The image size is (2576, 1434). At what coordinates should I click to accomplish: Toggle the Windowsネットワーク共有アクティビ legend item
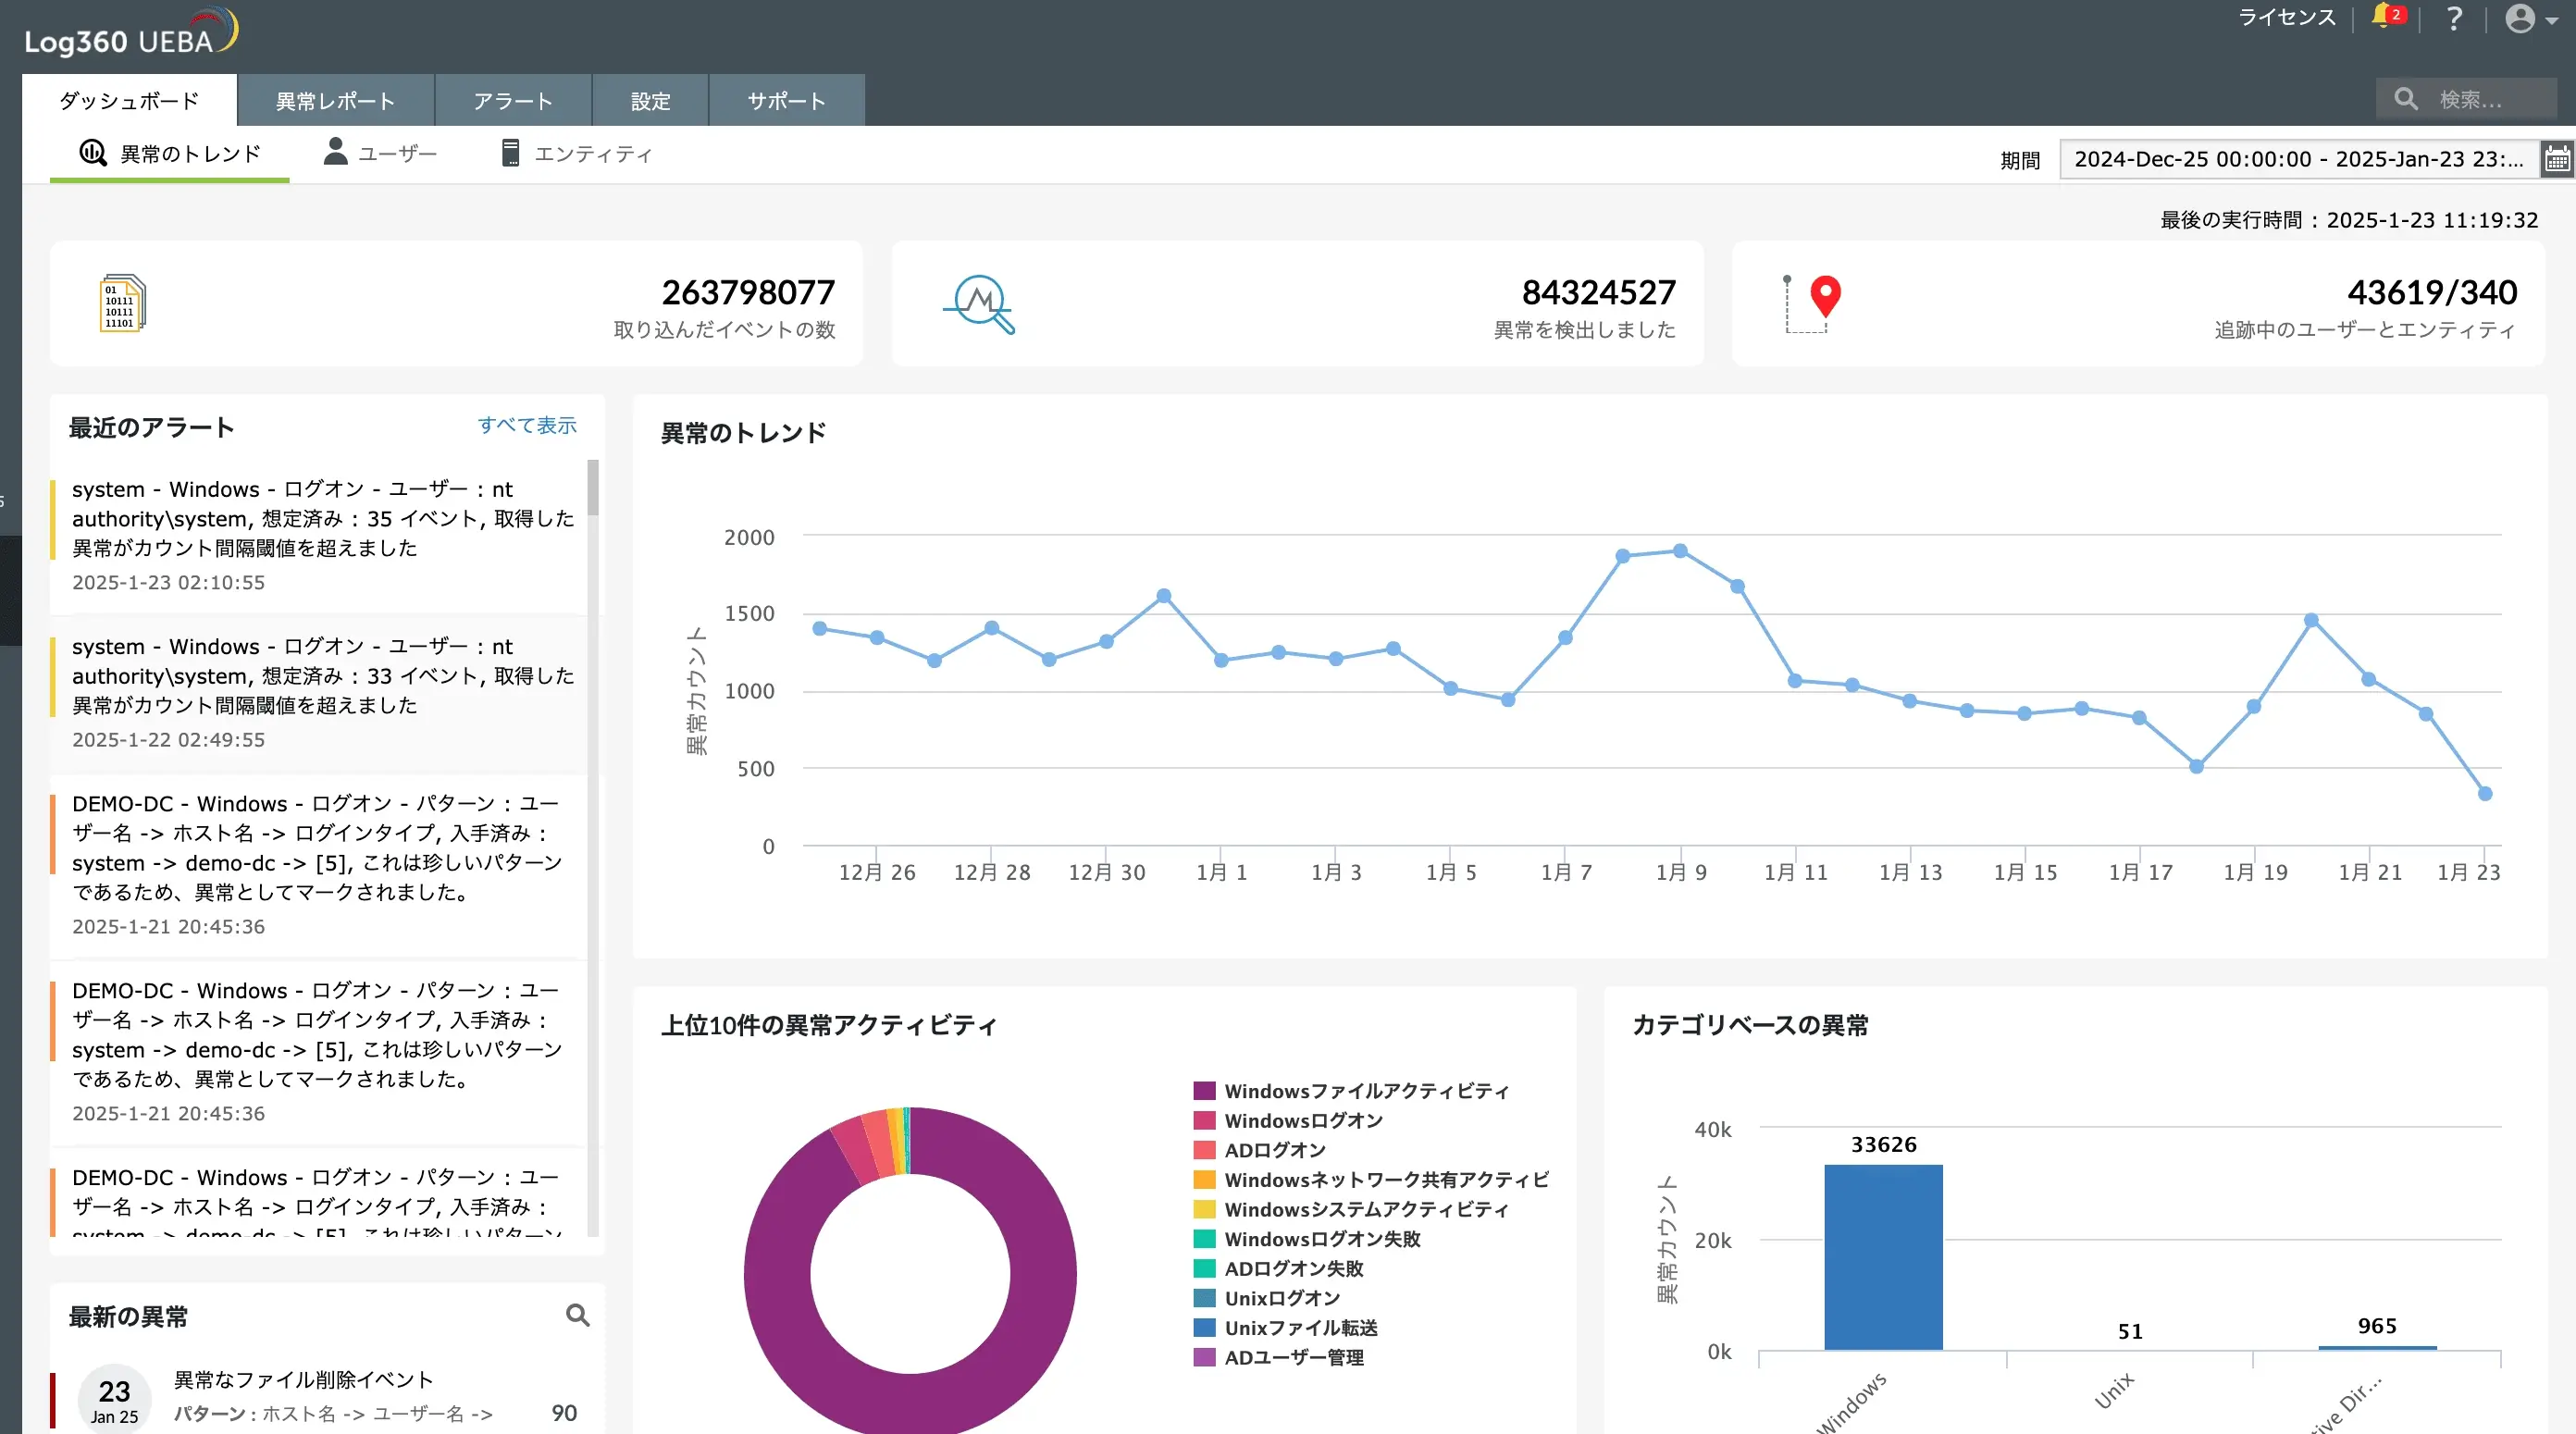click(x=1371, y=1180)
